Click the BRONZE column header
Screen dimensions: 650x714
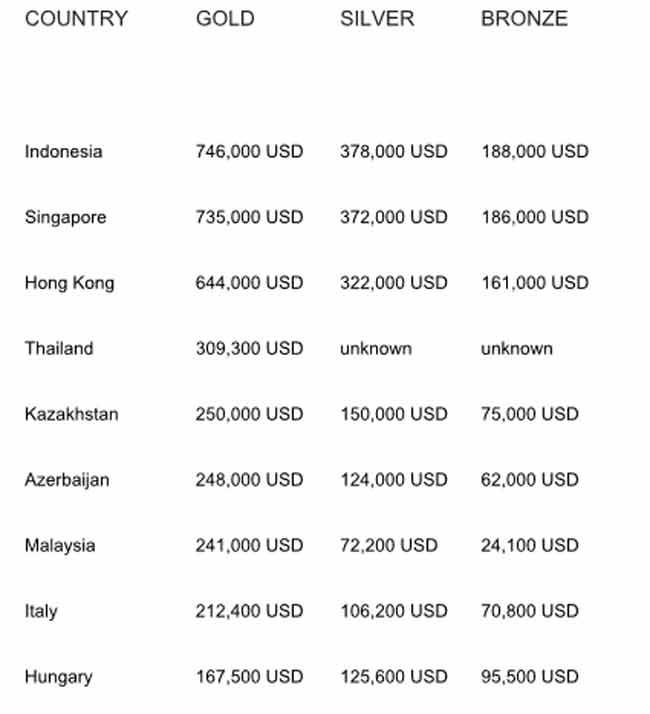click(524, 19)
